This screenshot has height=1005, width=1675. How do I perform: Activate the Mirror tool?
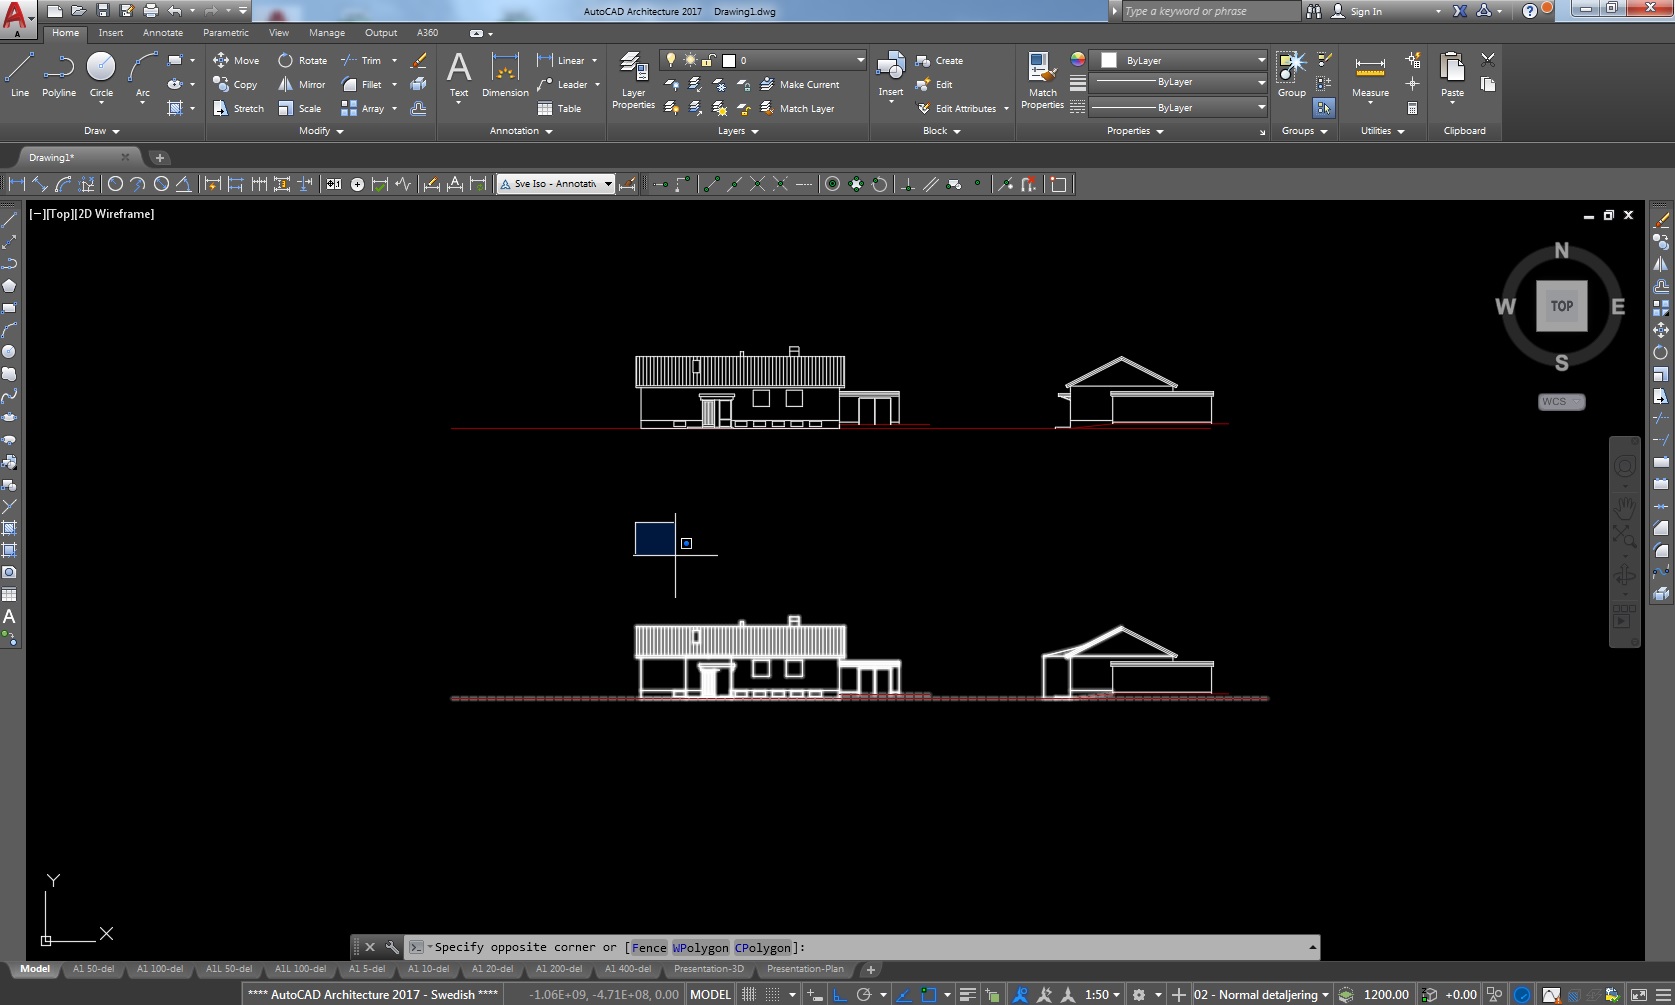301,84
